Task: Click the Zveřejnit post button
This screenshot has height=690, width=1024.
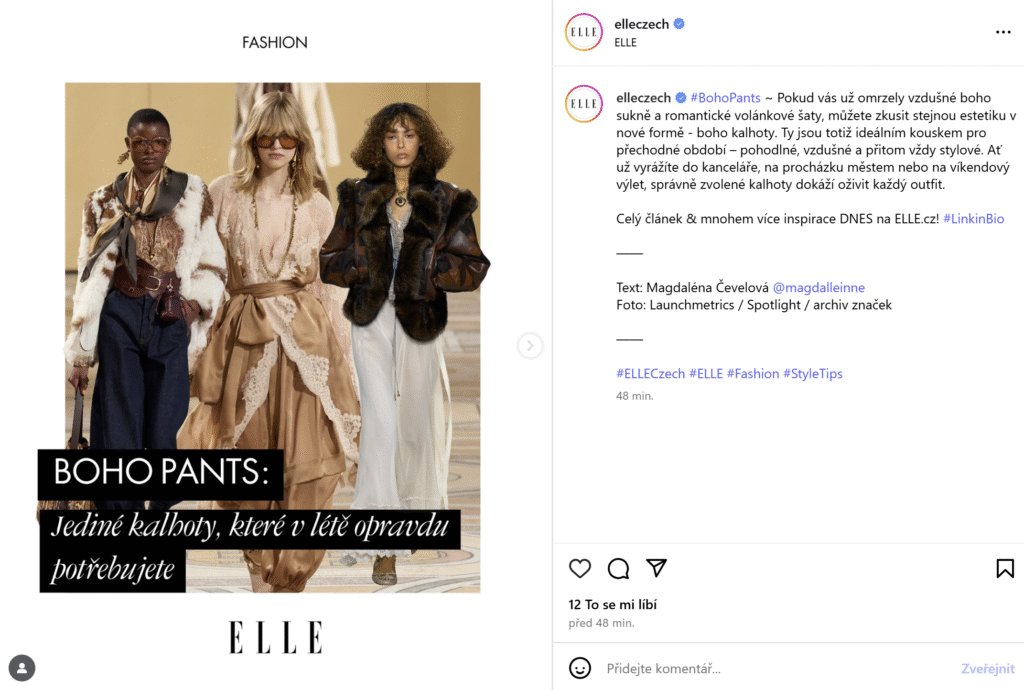Action: point(987,668)
